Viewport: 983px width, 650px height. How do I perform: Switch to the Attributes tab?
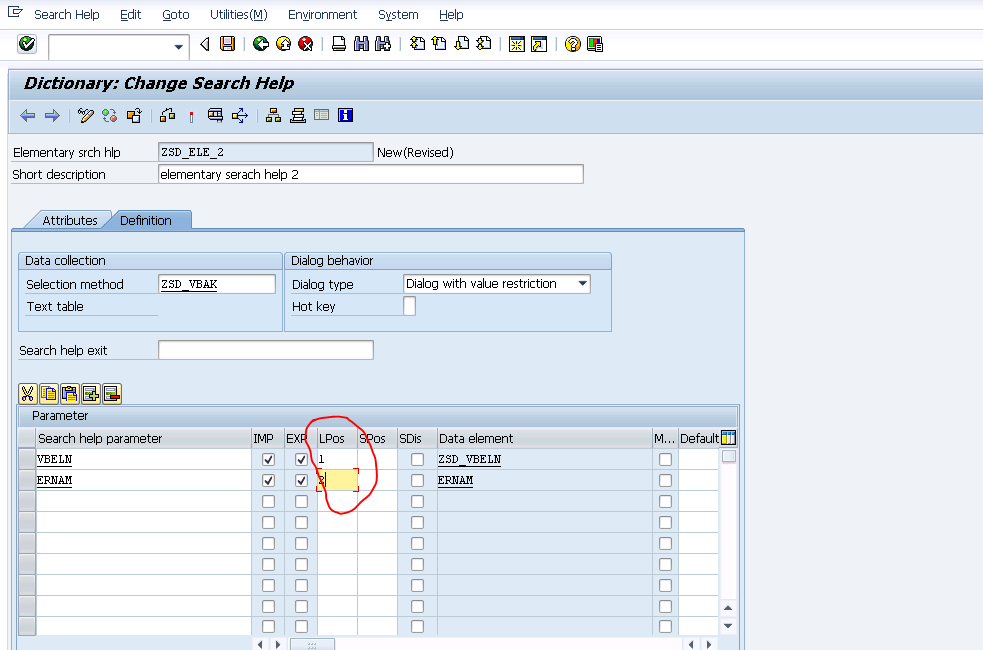[x=70, y=219]
